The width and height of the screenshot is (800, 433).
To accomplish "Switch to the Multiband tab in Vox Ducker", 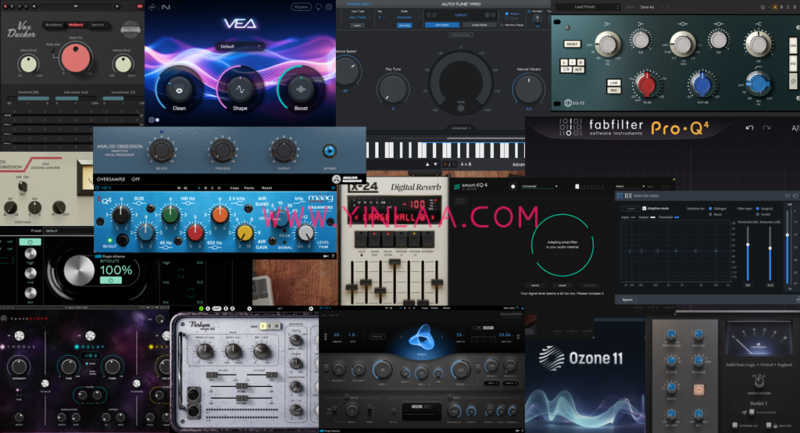I will point(74,23).
